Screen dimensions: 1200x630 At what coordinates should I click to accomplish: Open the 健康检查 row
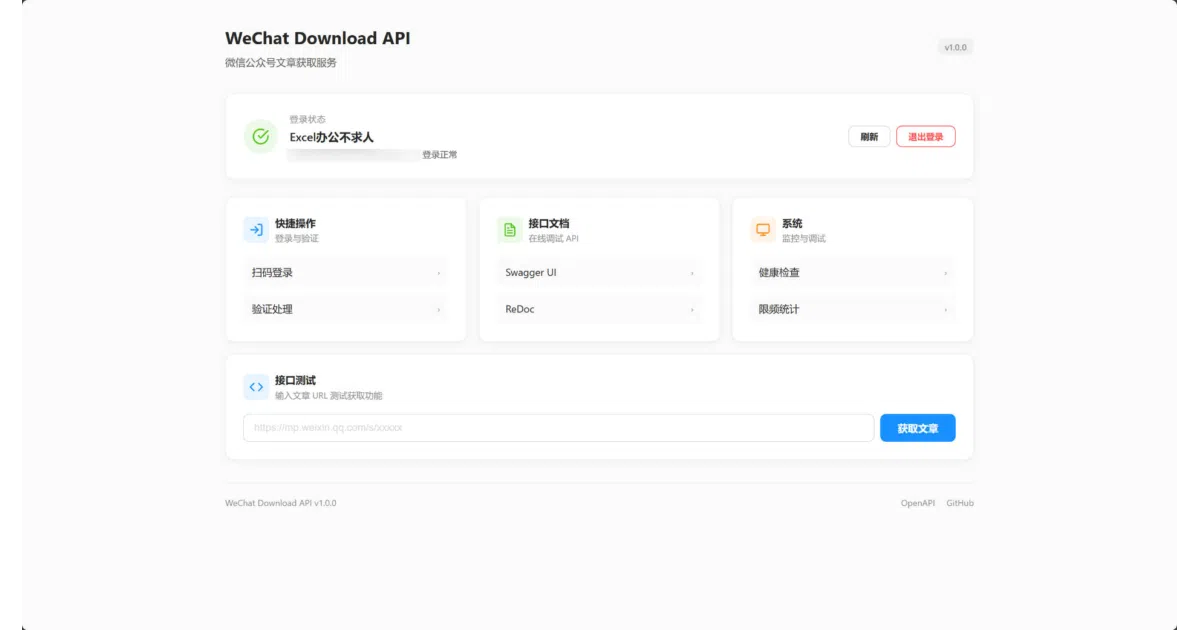853,272
